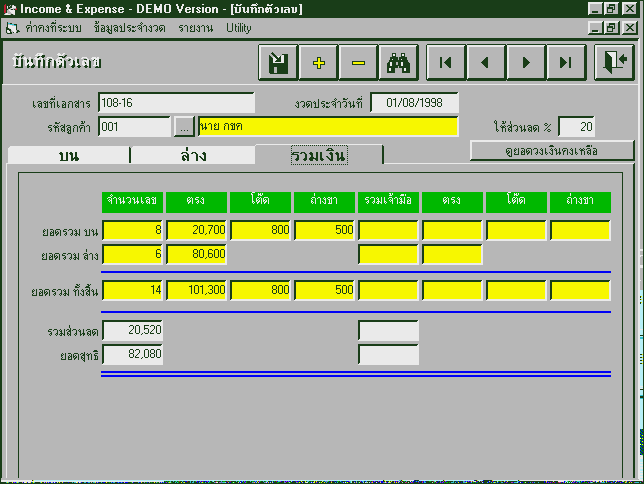Go to the next record

point(526,62)
